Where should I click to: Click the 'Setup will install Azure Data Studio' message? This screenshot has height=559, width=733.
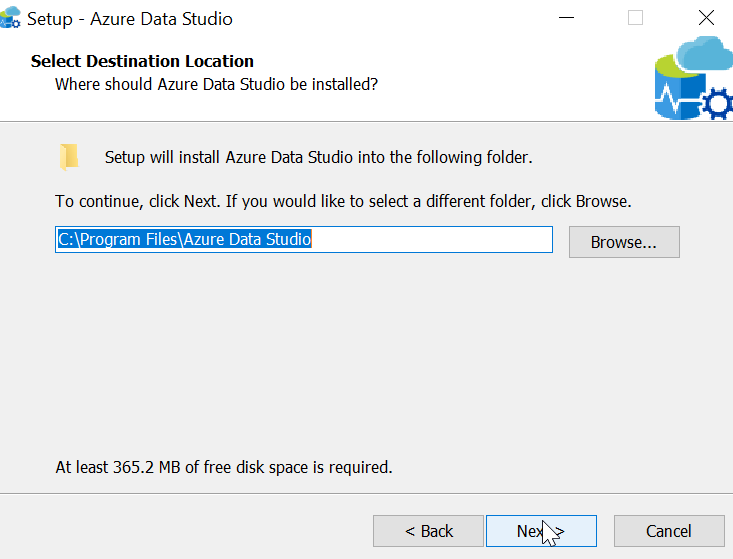pos(318,157)
